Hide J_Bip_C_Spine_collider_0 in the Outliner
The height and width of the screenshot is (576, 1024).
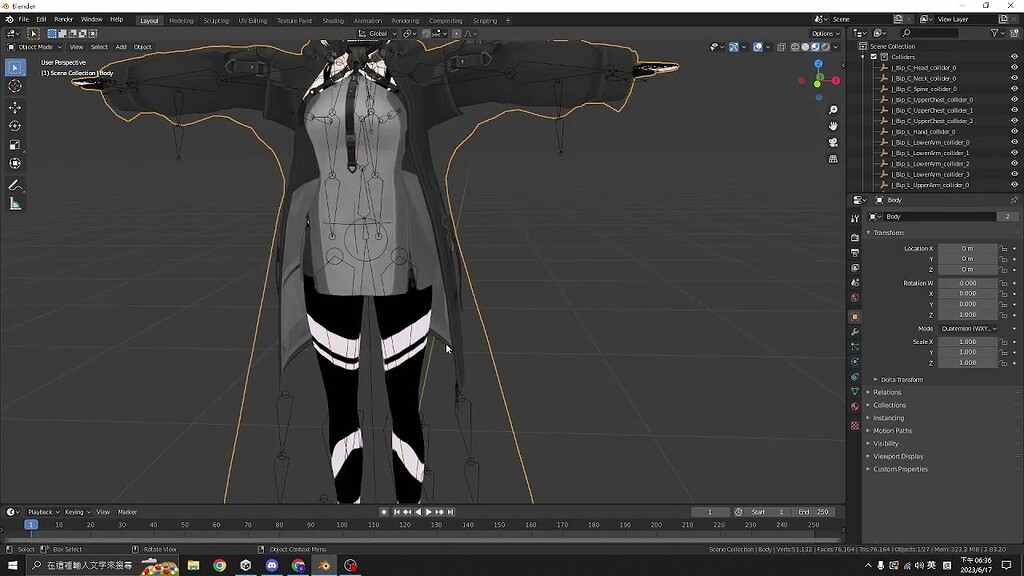(1014, 89)
